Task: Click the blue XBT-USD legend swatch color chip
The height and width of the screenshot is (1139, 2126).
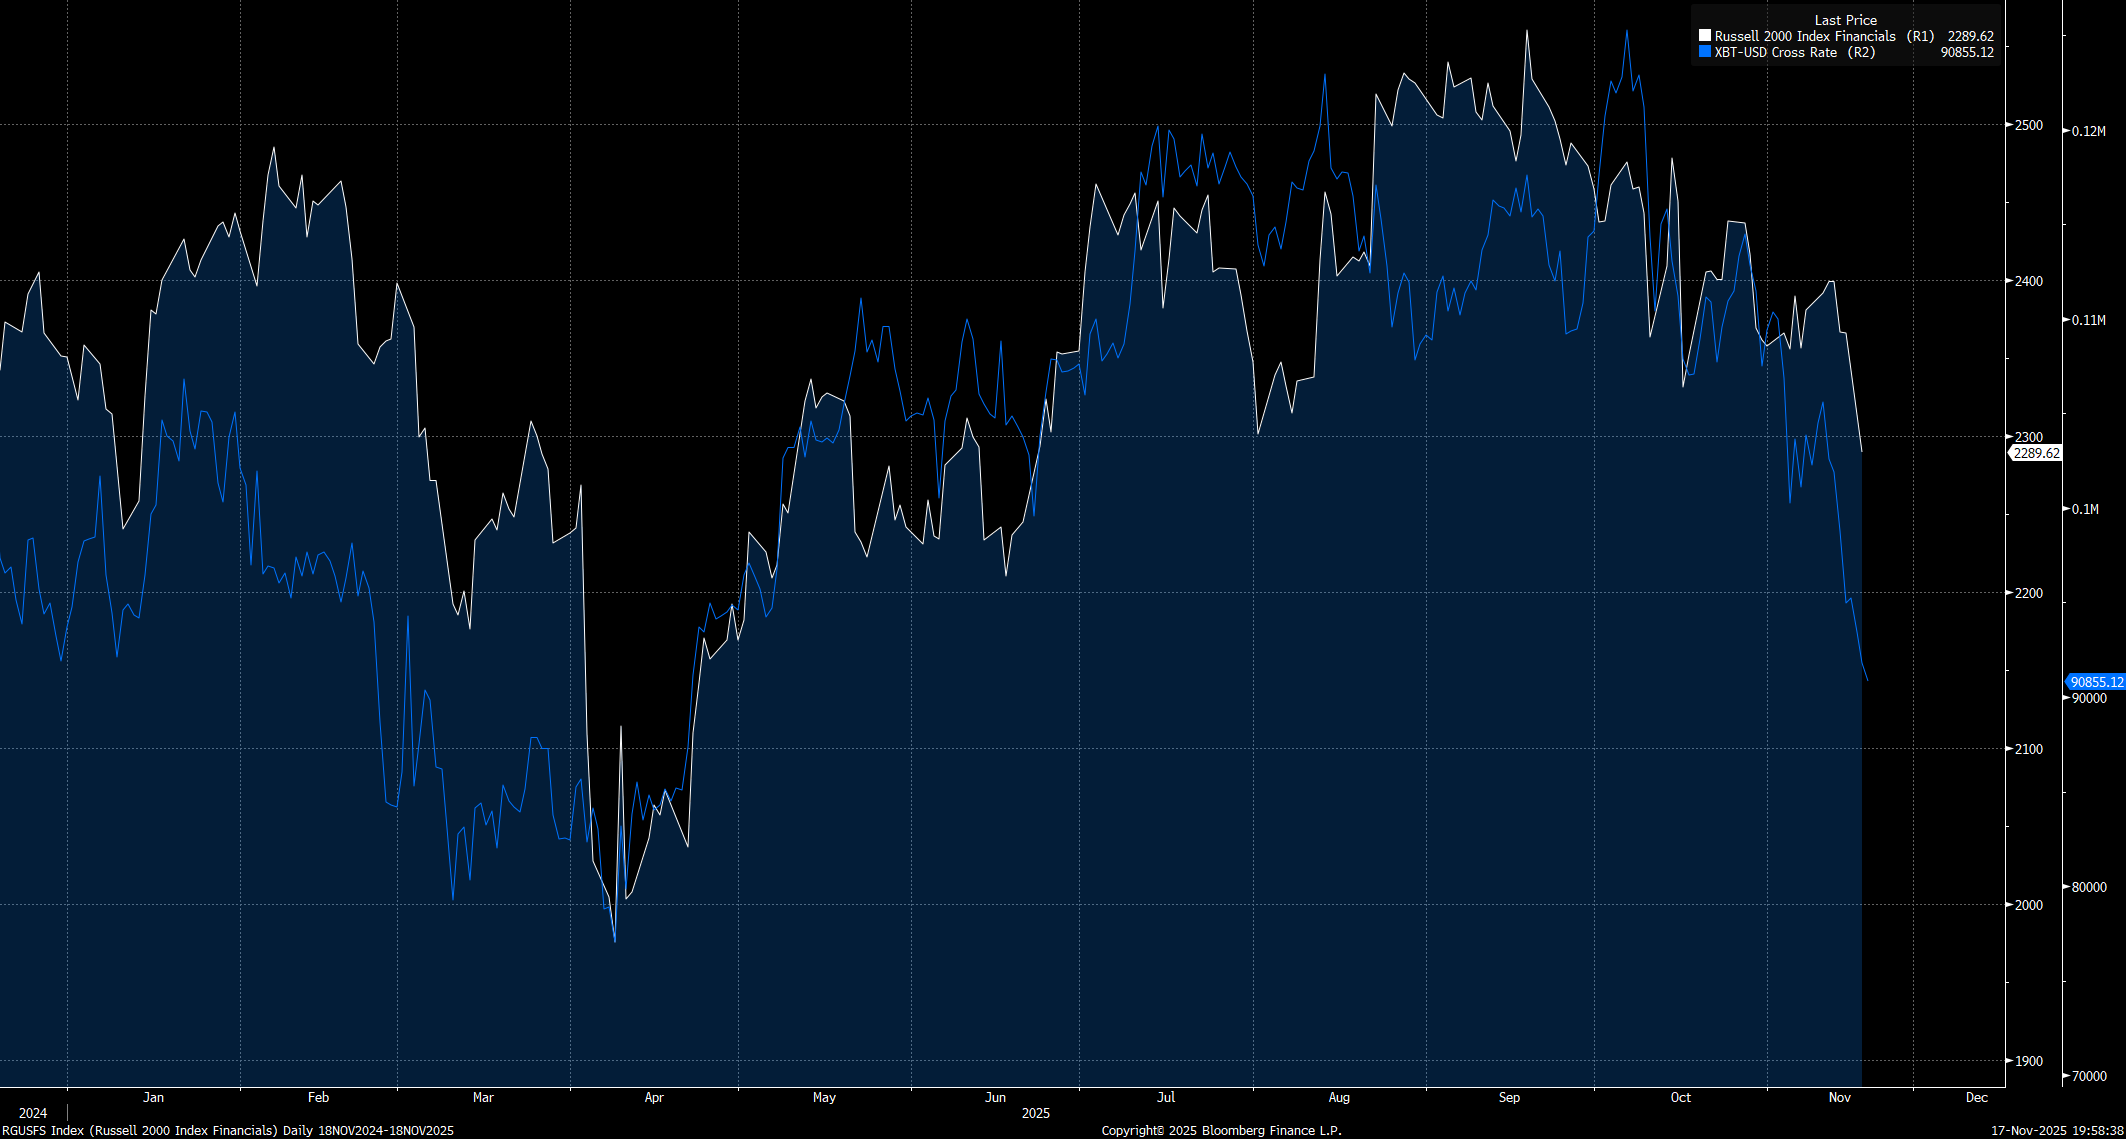Action: tap(1704, 52)
